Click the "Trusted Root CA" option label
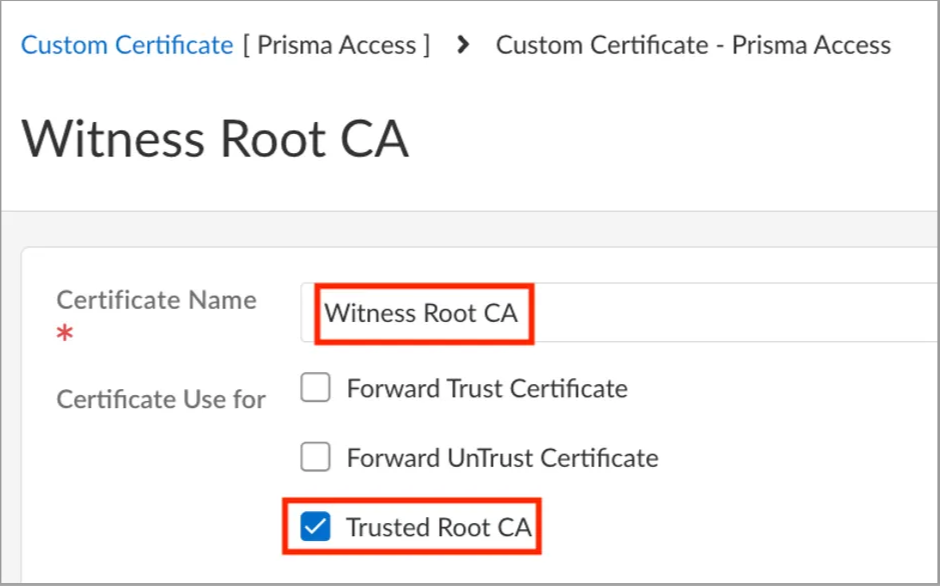Viewport: 940px width, 586px height. pyautogui.click(x=438, y=527)
